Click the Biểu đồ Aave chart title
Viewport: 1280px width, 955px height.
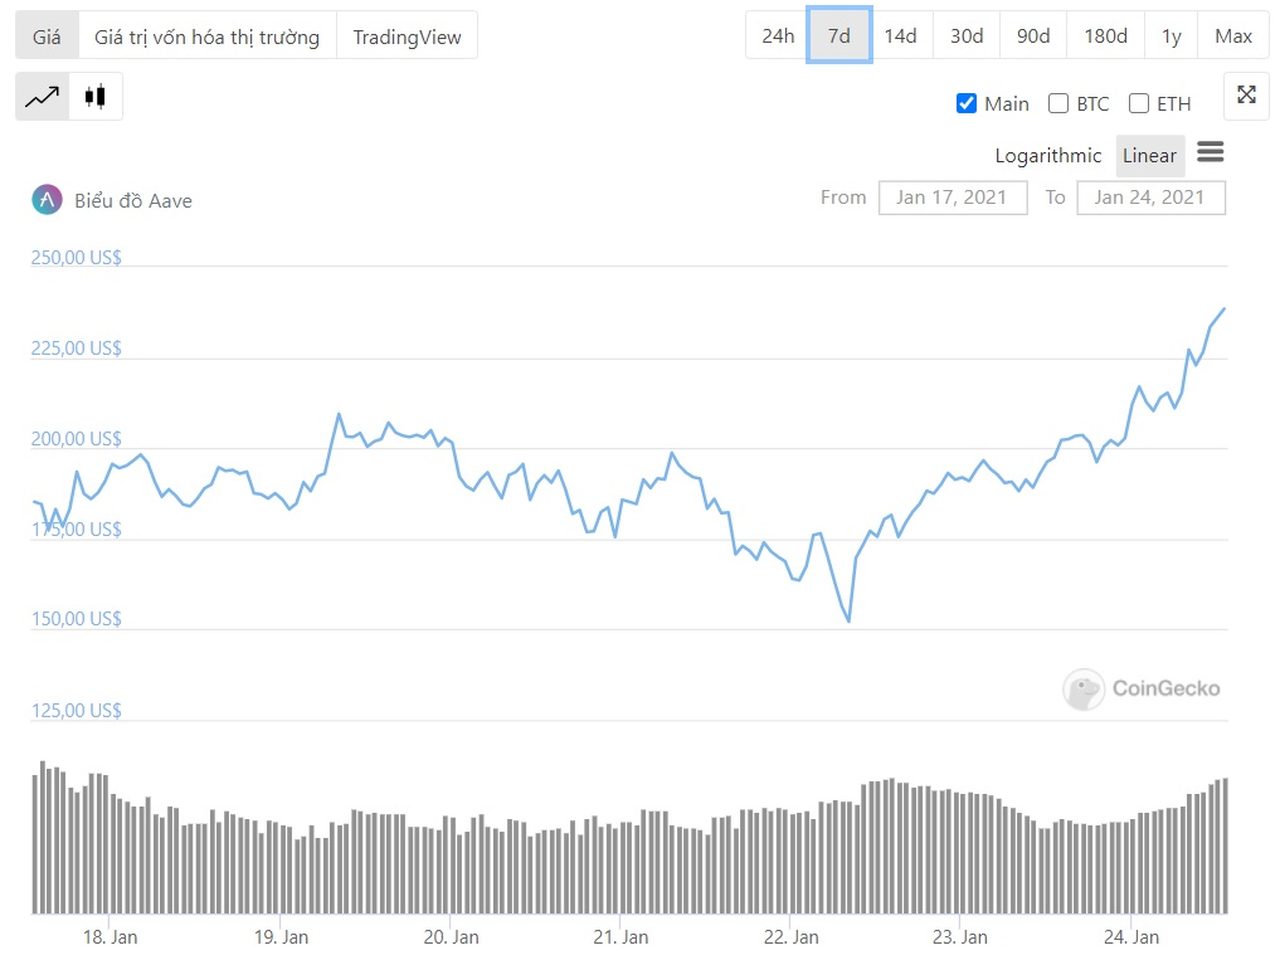pyautogui.click(x=133, y=200)
